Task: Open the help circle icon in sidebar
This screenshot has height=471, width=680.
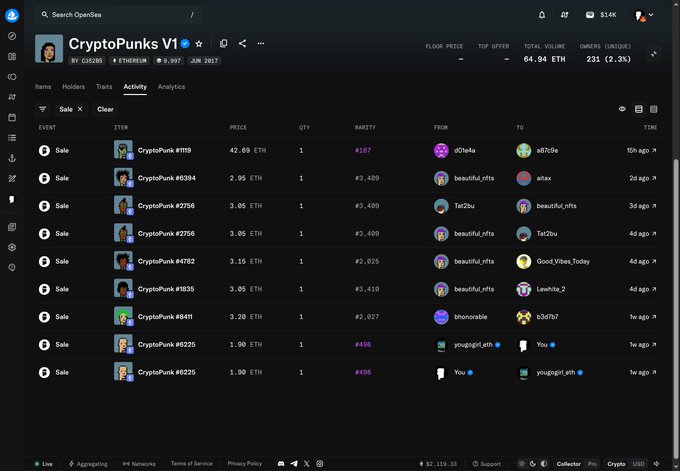Action: coord(12,268)
